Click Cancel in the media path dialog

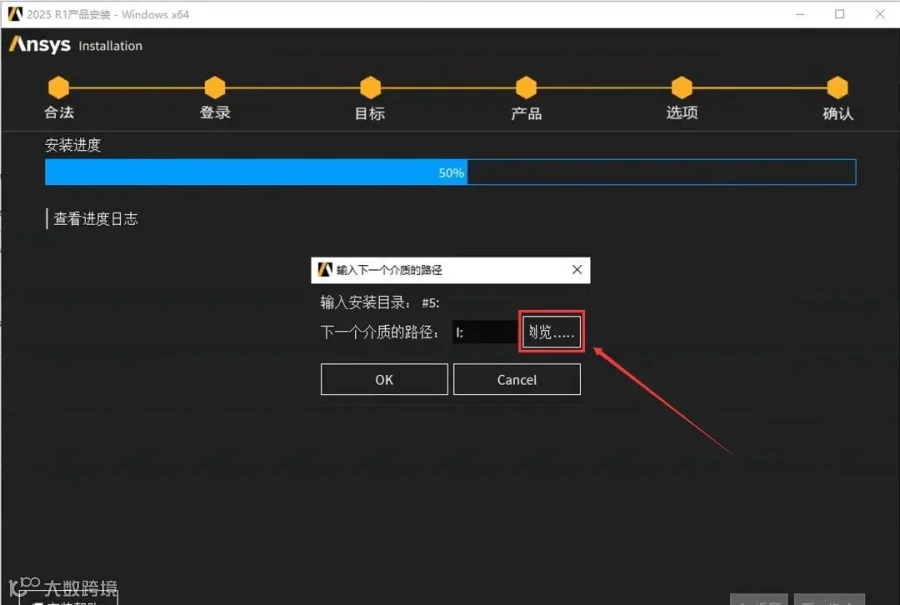[517, 379]
